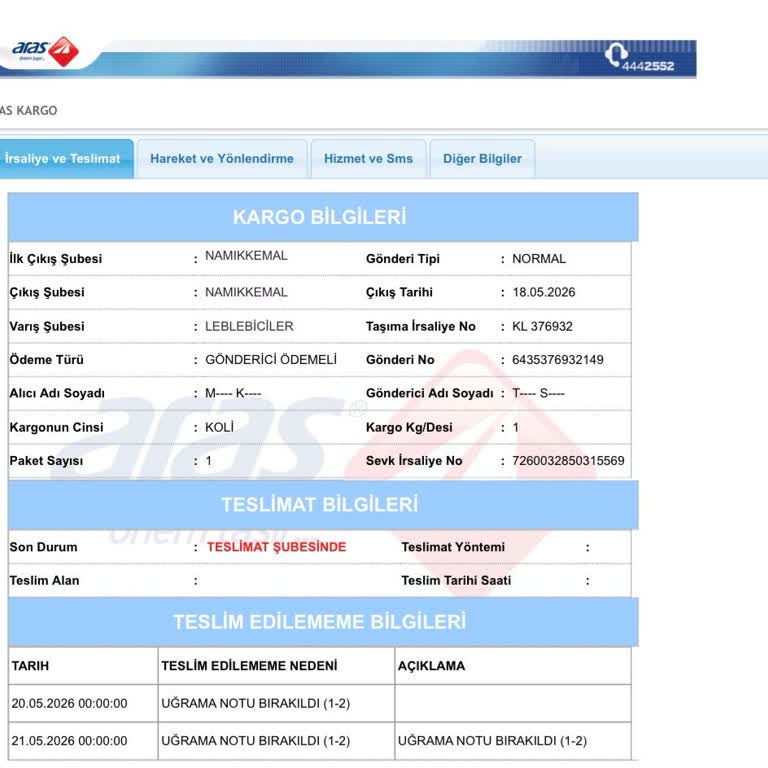The width and height of the screenshot is (768, 768).
Task: Click phone number 4442552
Action: pos(648,66)
